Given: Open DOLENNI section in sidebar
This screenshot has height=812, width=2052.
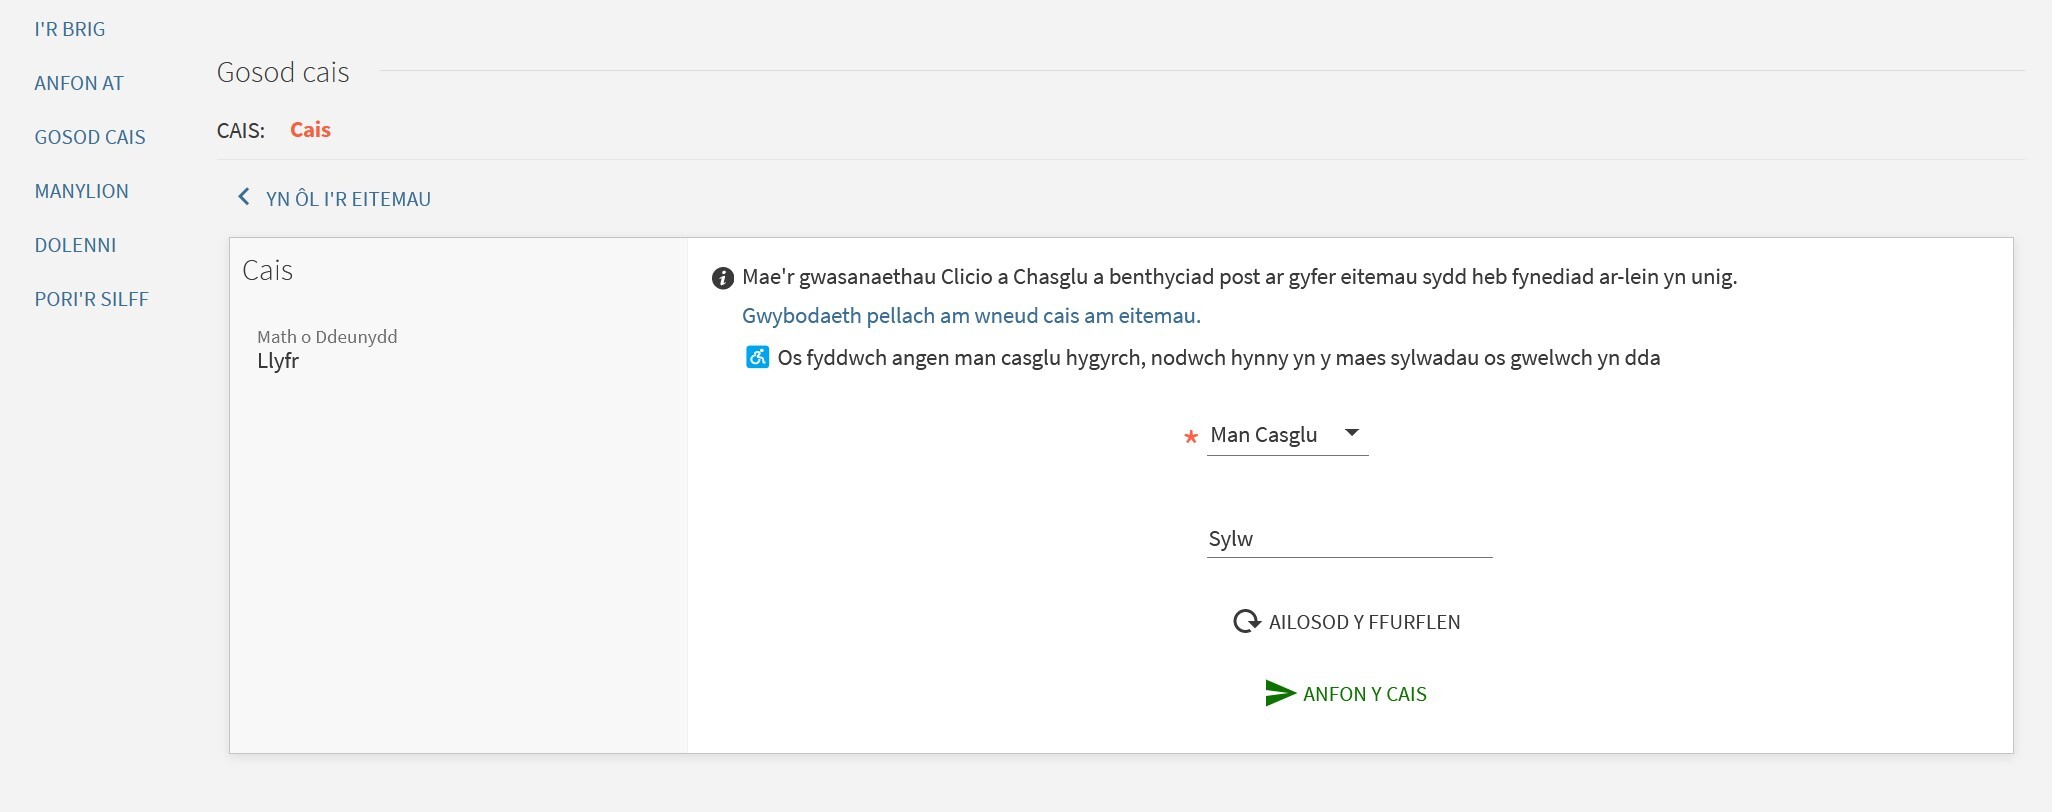Looking at the screenshot, I should tap(76, 245).
